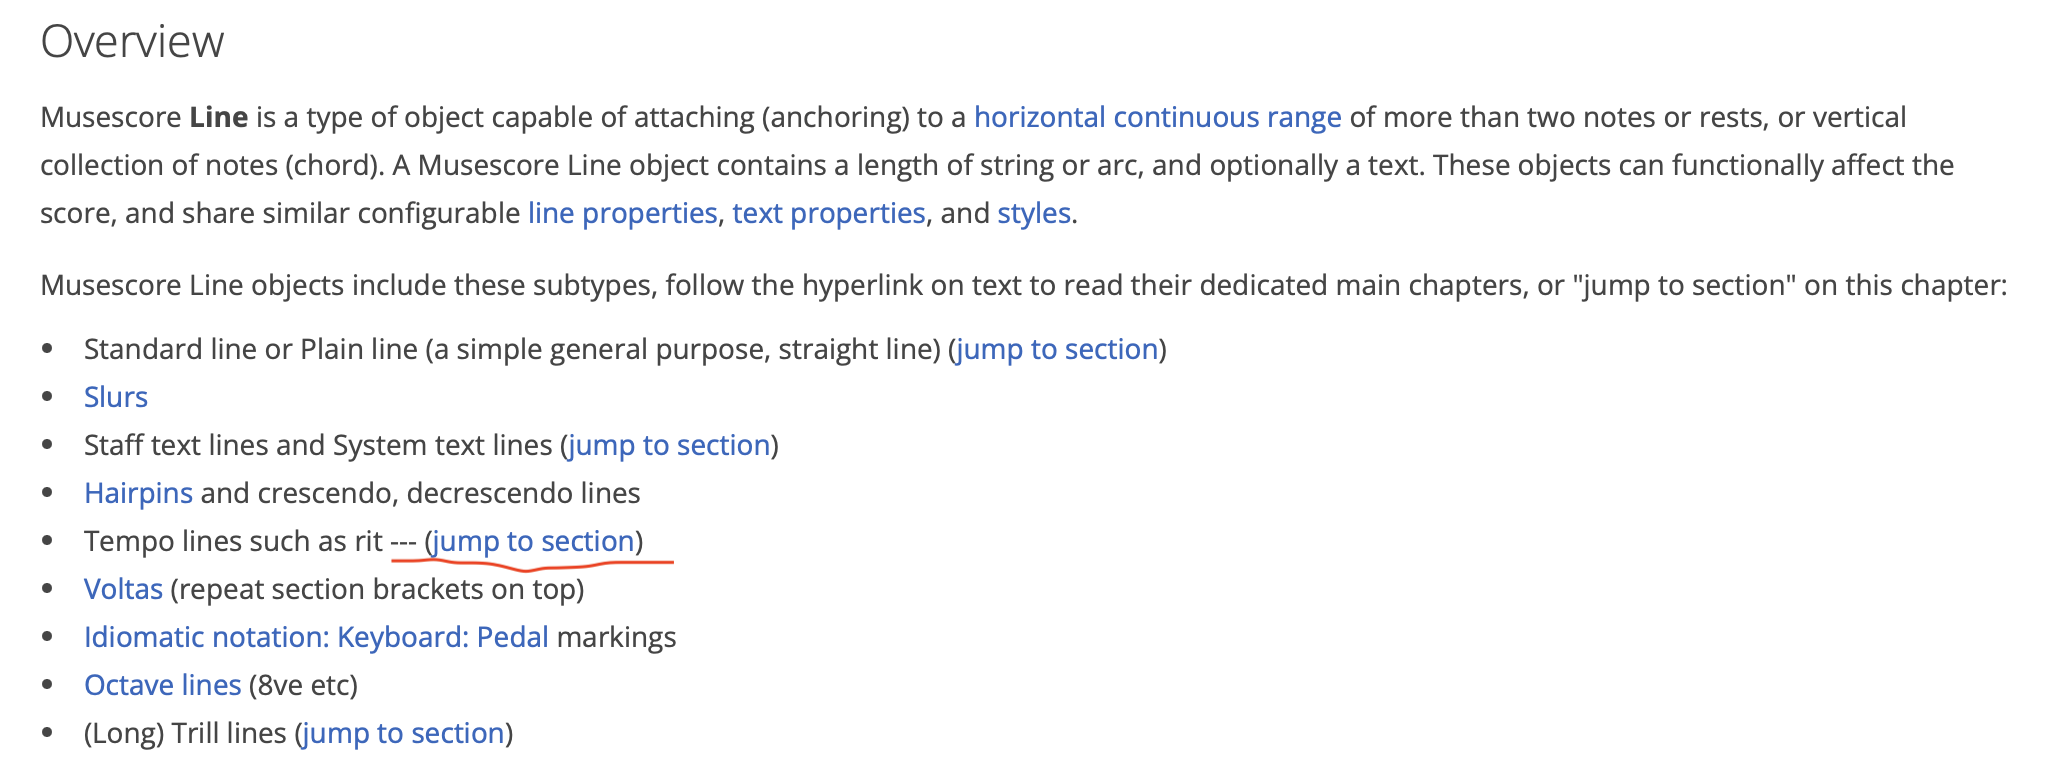
Task: Jump to Staff text lines section
Action: (x=669, y=446)
